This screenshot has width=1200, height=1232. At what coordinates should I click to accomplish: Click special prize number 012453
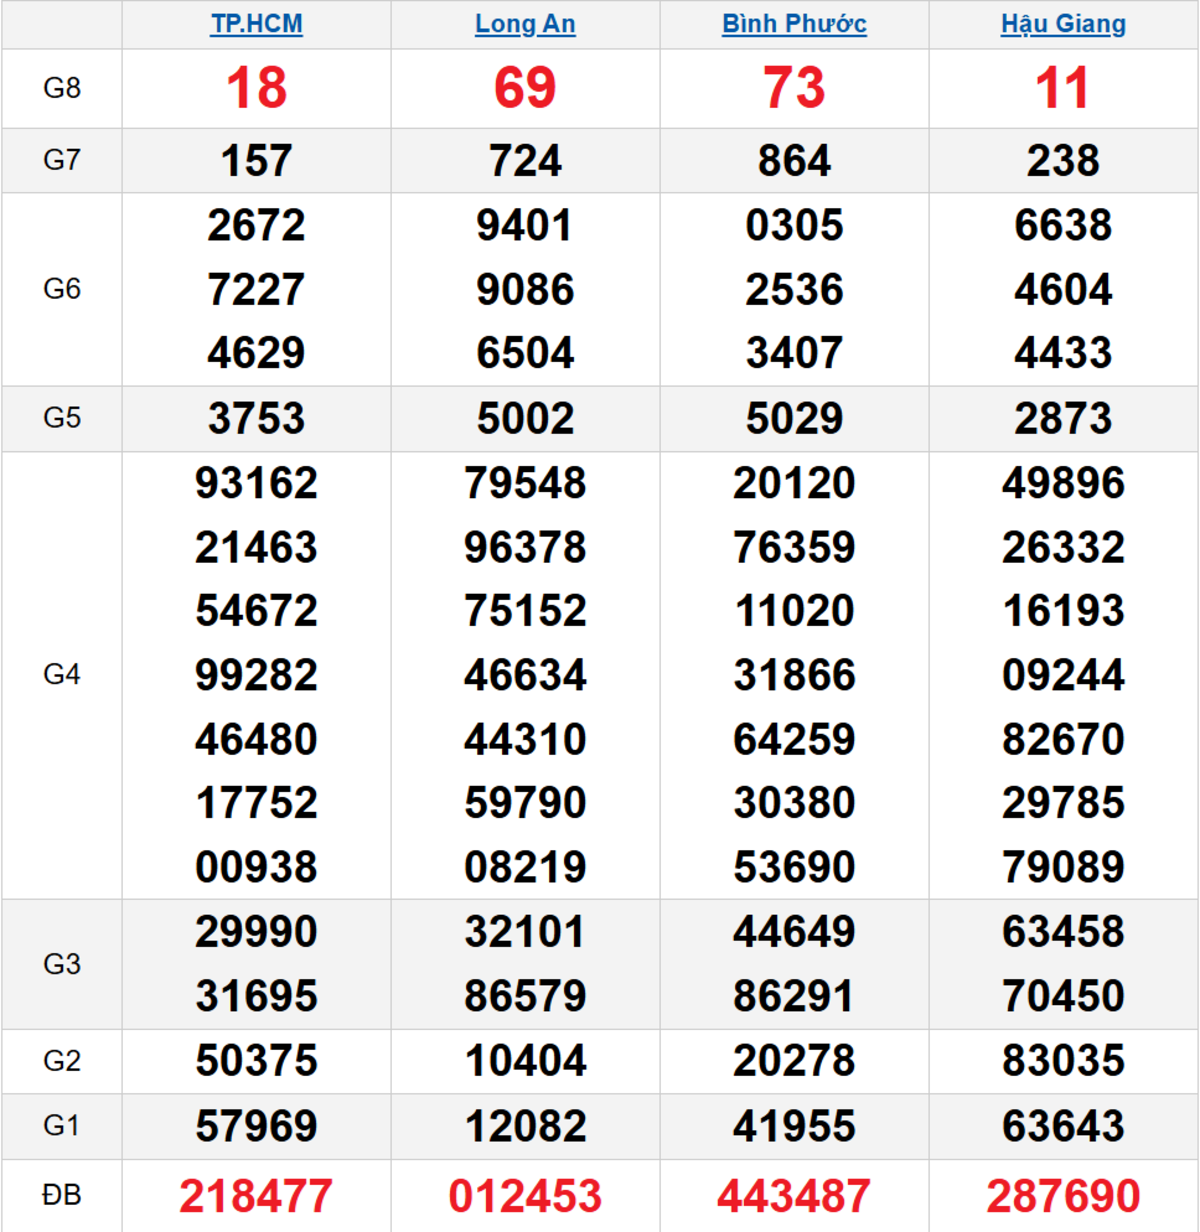point(525,1196)
